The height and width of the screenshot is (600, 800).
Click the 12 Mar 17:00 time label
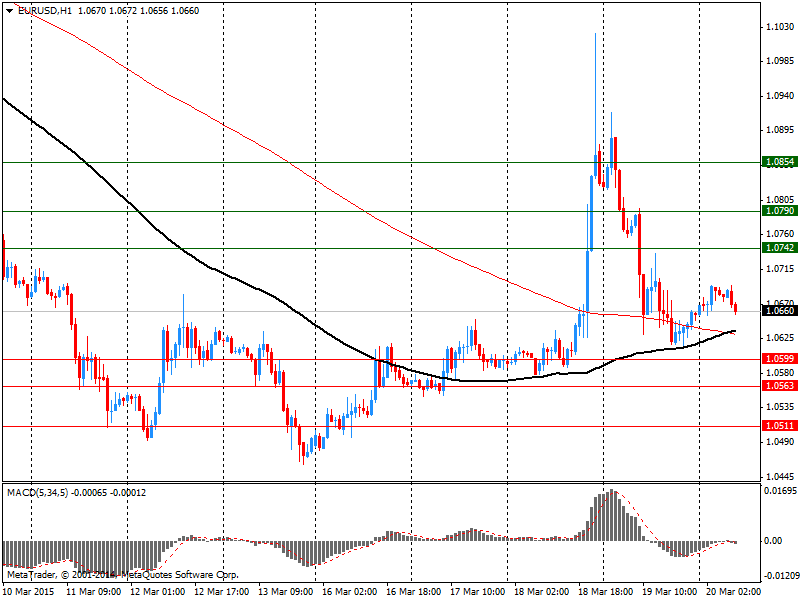(222, 592)
